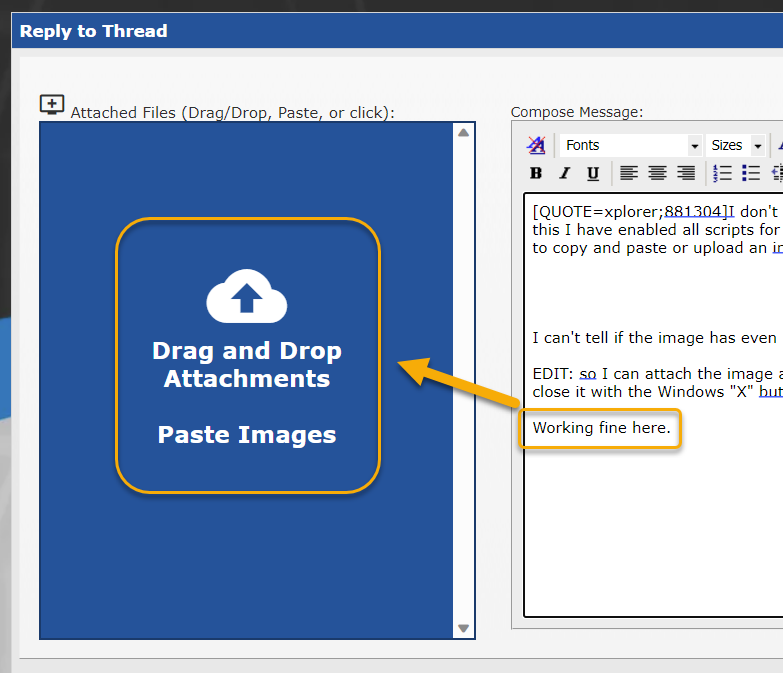Screen dimensions: 783x673
Task: Open the Fonts dropdown
Action: tap(631, 145)
